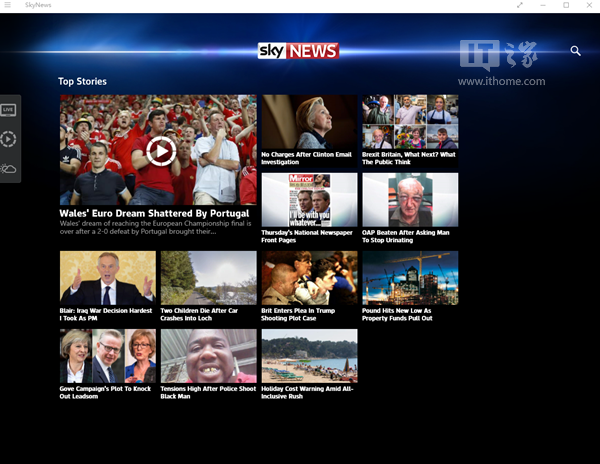Open headline Blair: Iraq War Decision Hardest
Screen dimensions: 600x464
(x=106, y=314)
